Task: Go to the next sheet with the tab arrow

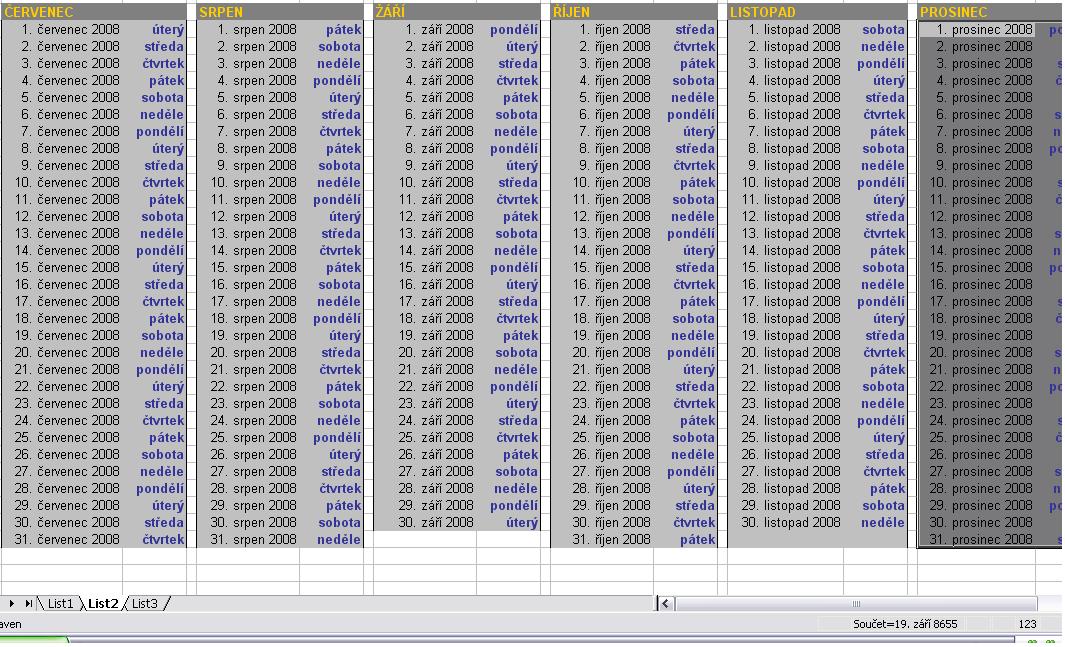Action: tap(12, 603)
